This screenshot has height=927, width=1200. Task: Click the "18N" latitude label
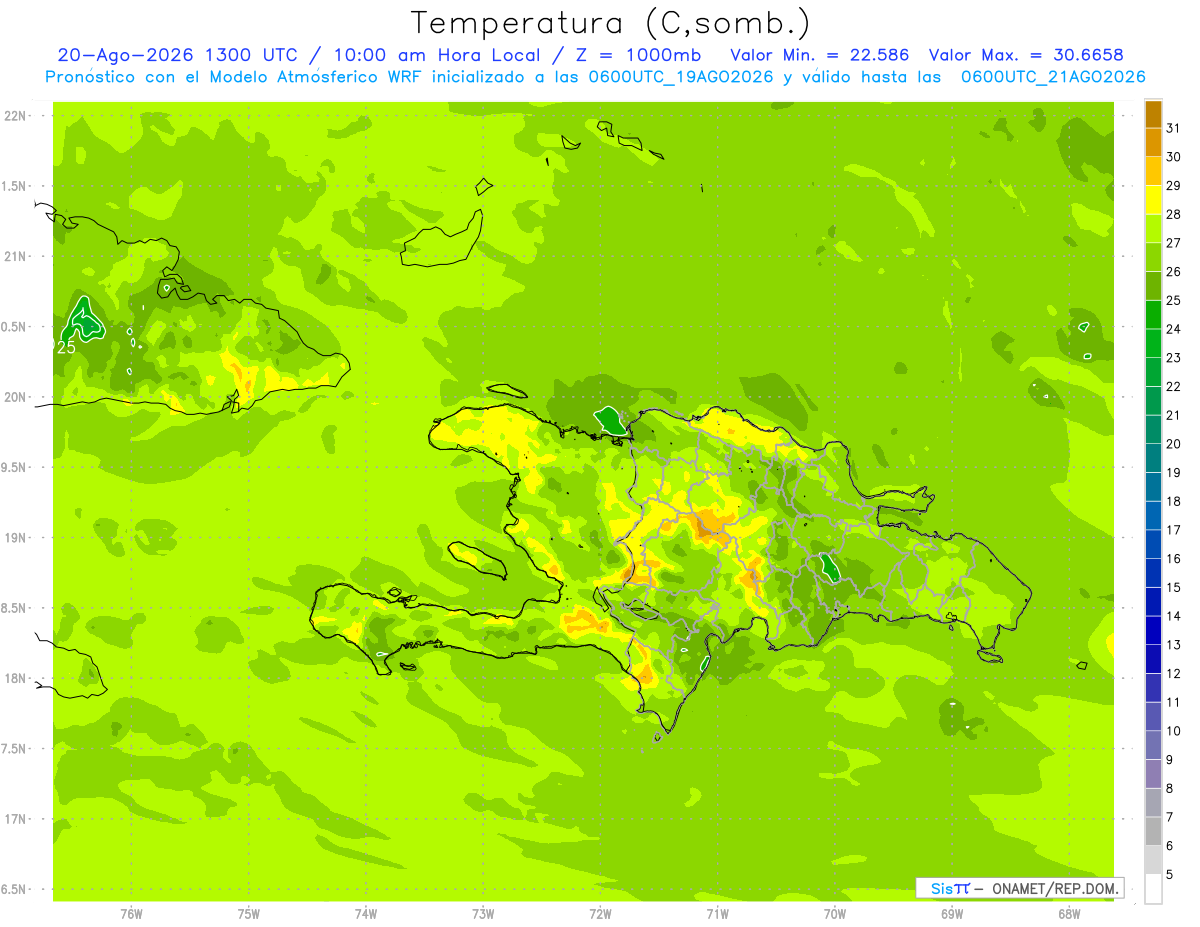pos(15,678)
